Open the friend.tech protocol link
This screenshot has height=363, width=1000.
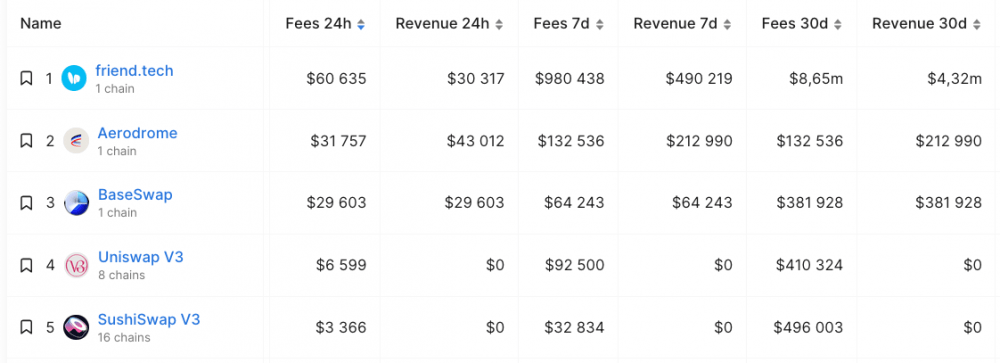(x=135, y=70)
